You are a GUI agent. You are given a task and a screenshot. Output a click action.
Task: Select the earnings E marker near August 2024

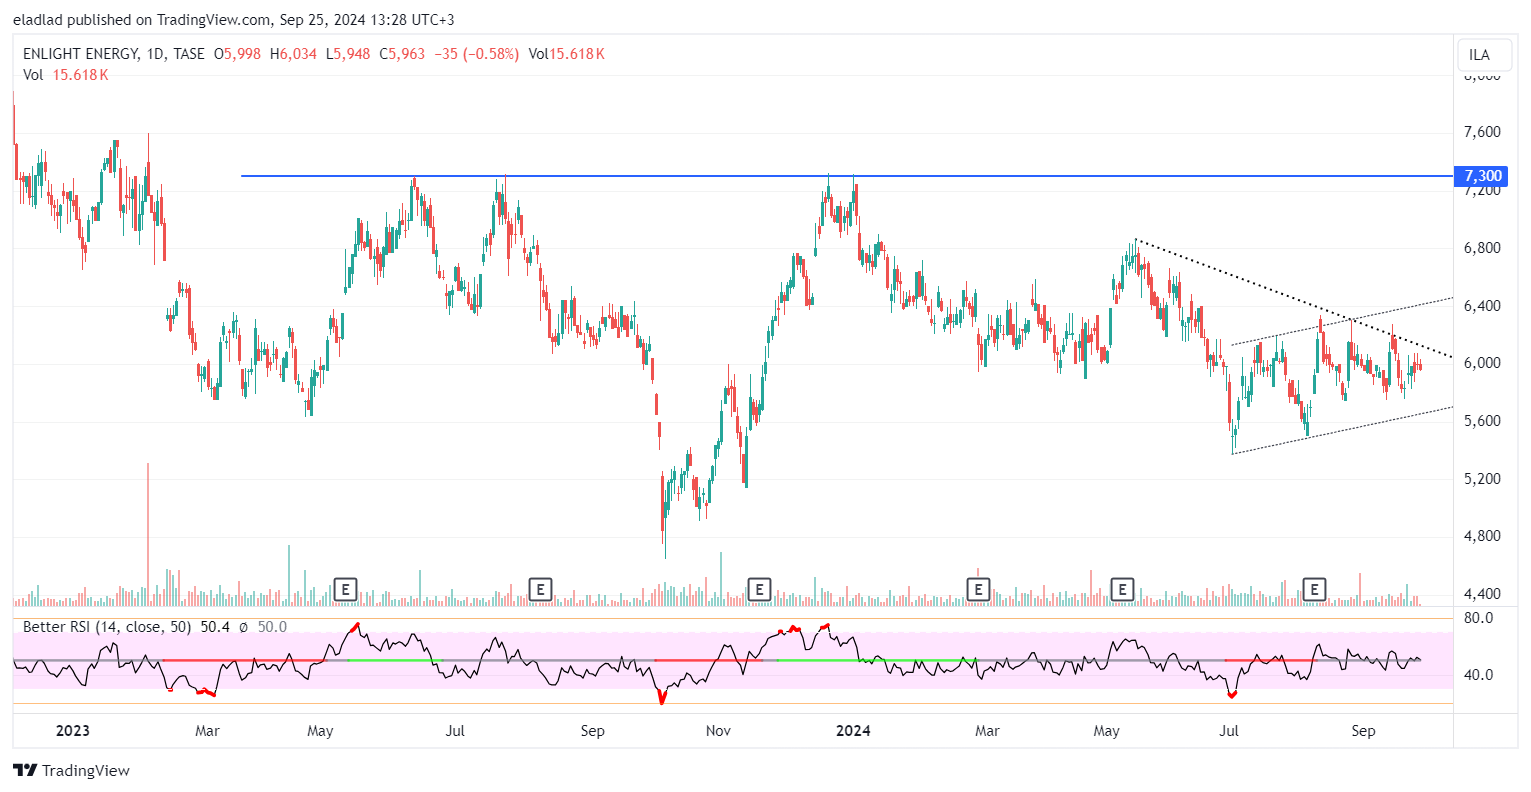tap(1314, 589)
